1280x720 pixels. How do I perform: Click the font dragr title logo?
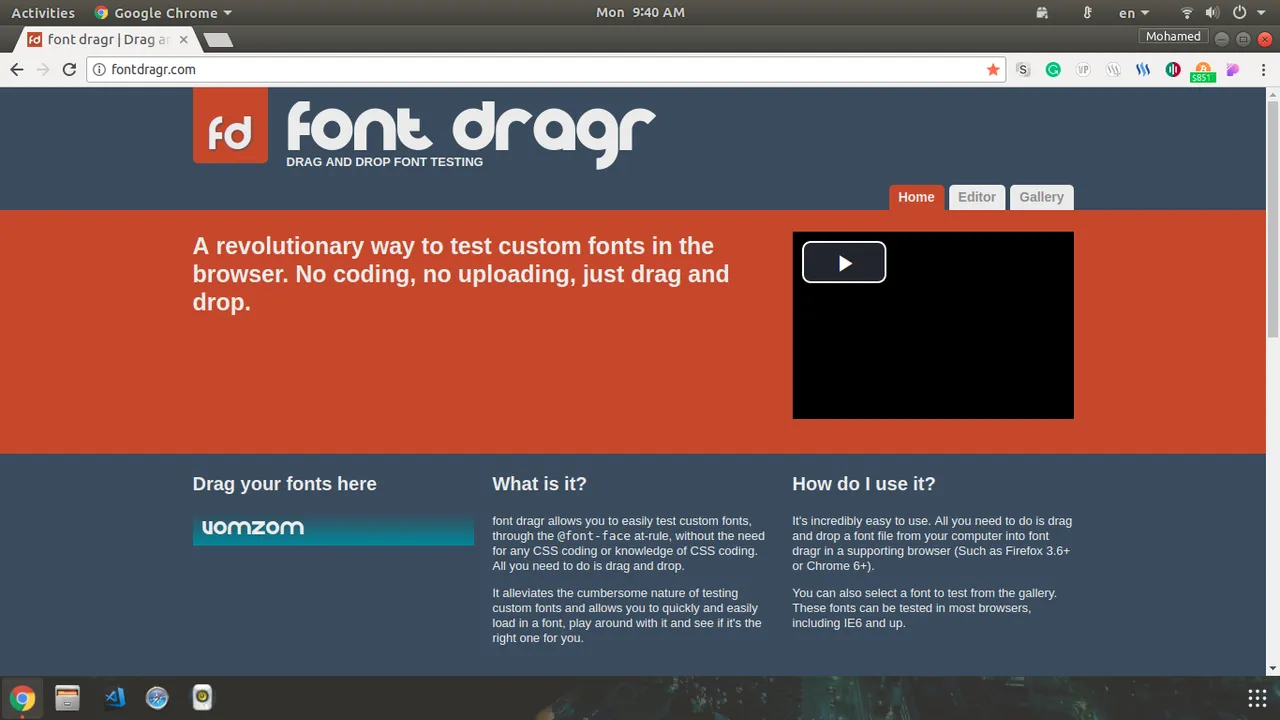pos(471,135)
